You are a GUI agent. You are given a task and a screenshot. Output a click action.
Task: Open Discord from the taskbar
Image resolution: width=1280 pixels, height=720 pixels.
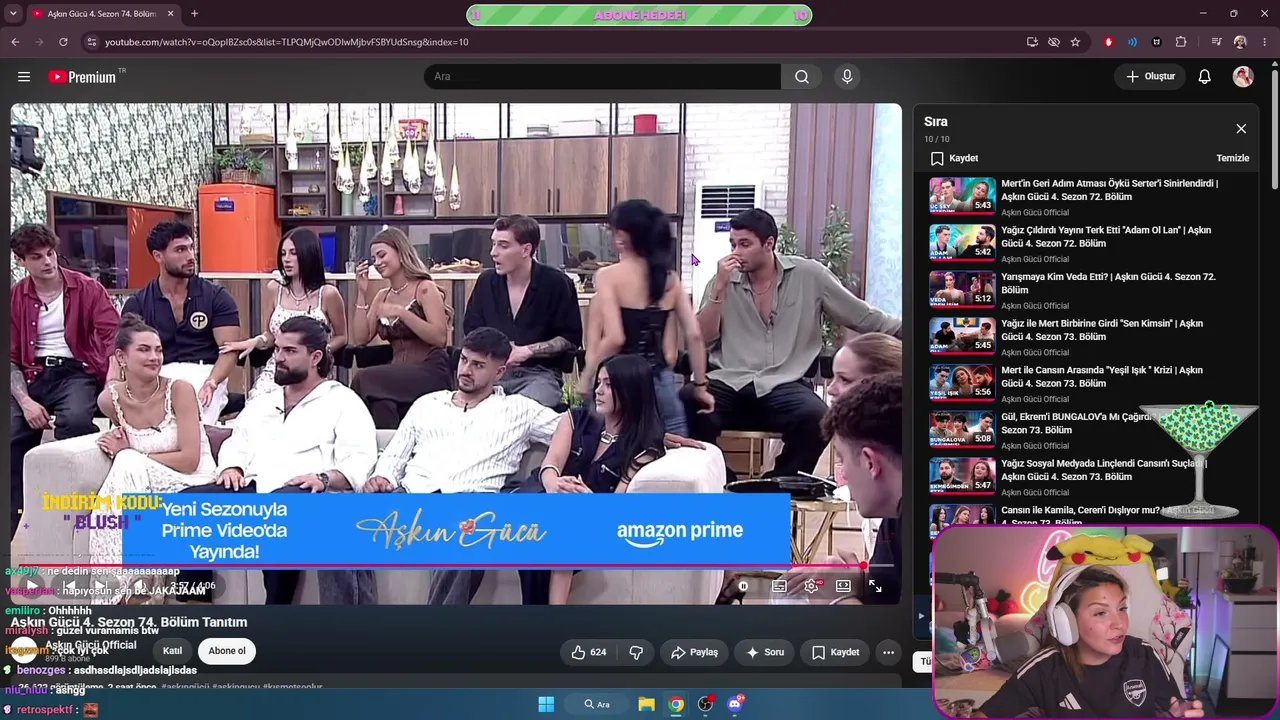[735, 704]
